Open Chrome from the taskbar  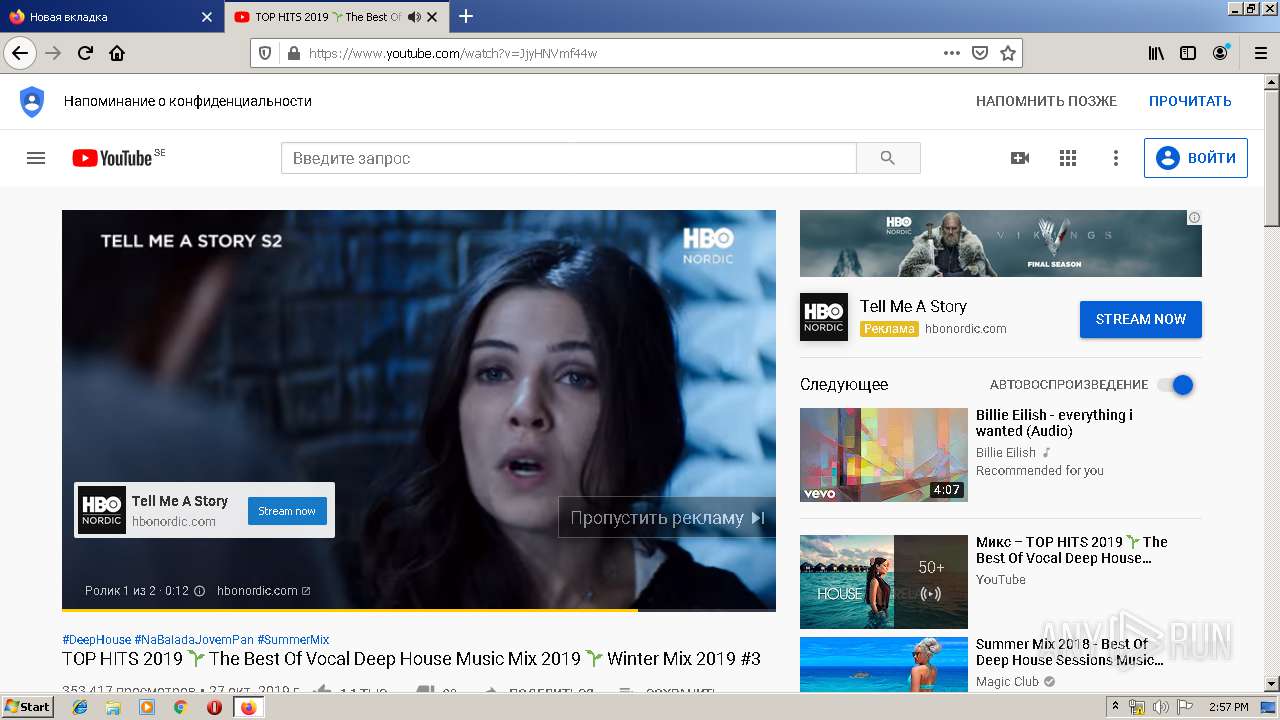(x=180, y=707)
